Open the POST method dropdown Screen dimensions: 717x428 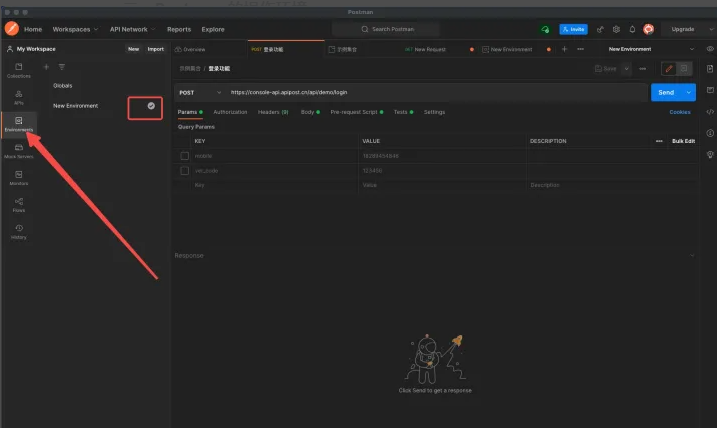tap(200, 92)
